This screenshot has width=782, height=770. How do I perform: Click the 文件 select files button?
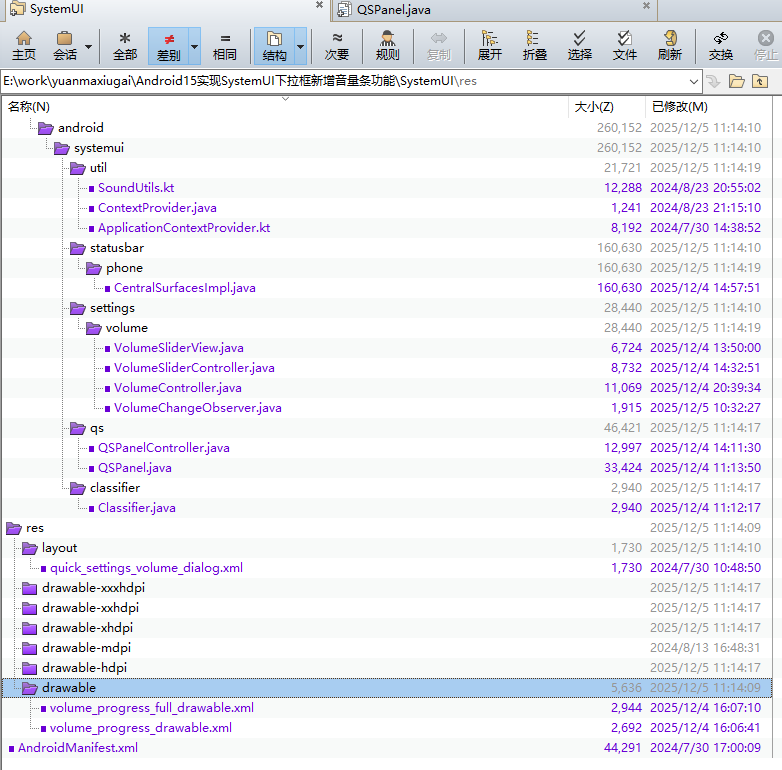tap(624, 46)
